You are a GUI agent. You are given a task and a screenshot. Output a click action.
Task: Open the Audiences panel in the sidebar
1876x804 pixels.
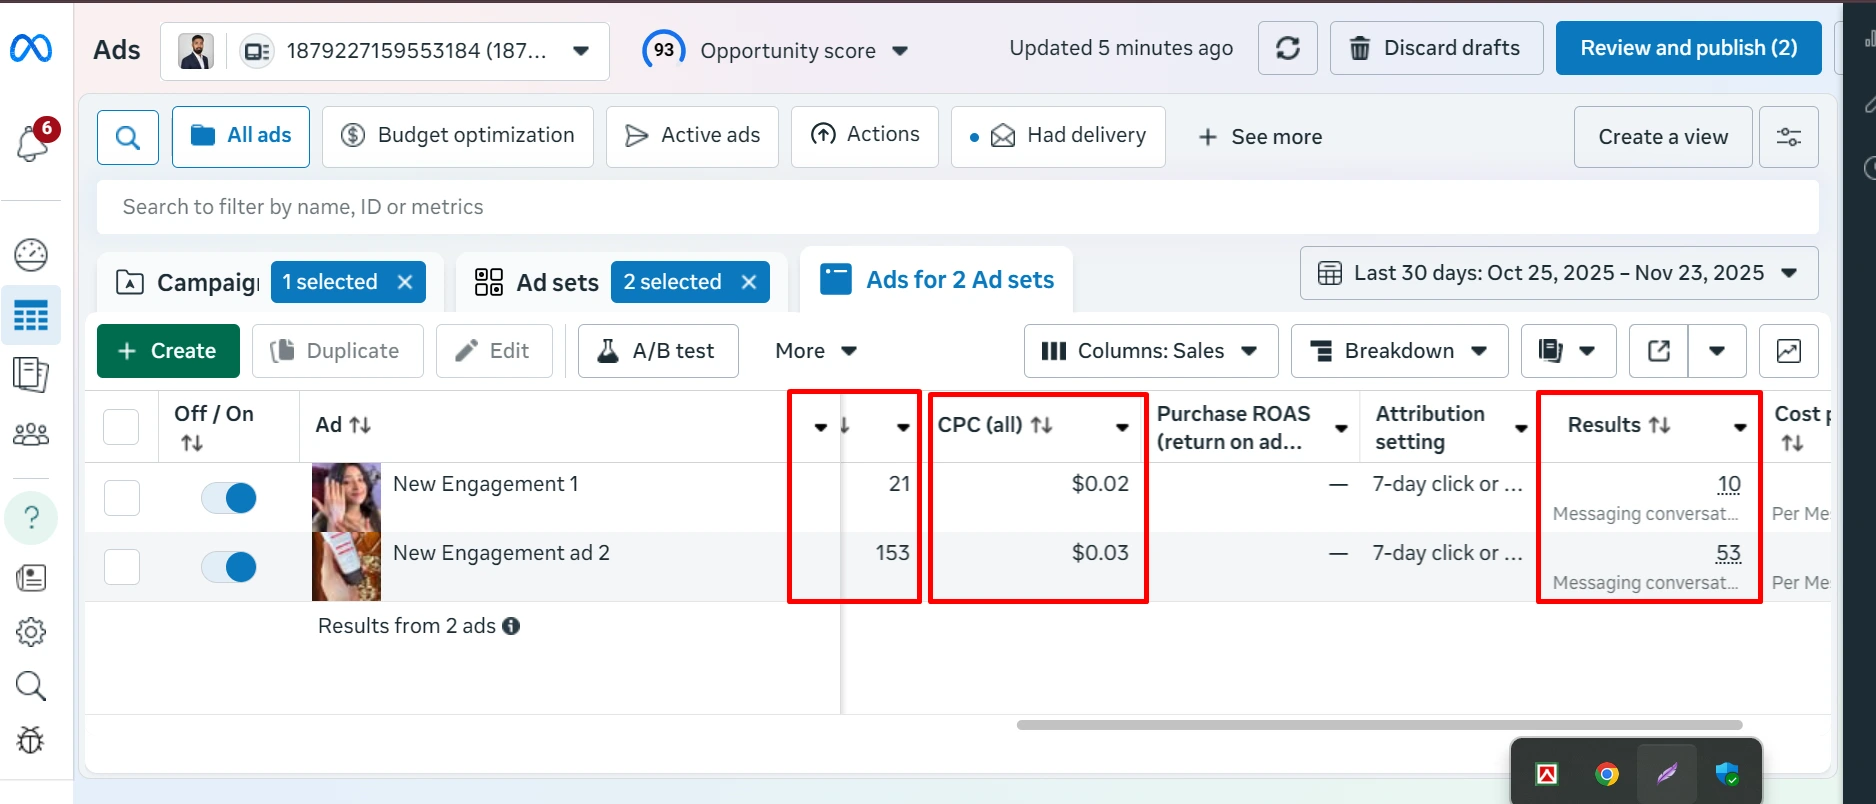click(x=31, y=433)
